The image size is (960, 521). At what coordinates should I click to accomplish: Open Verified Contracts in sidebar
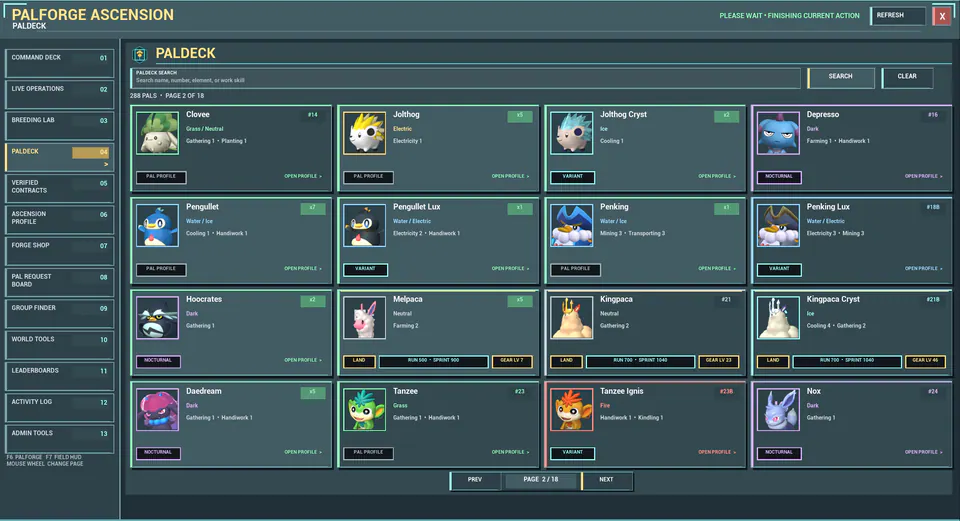point(59,188)
